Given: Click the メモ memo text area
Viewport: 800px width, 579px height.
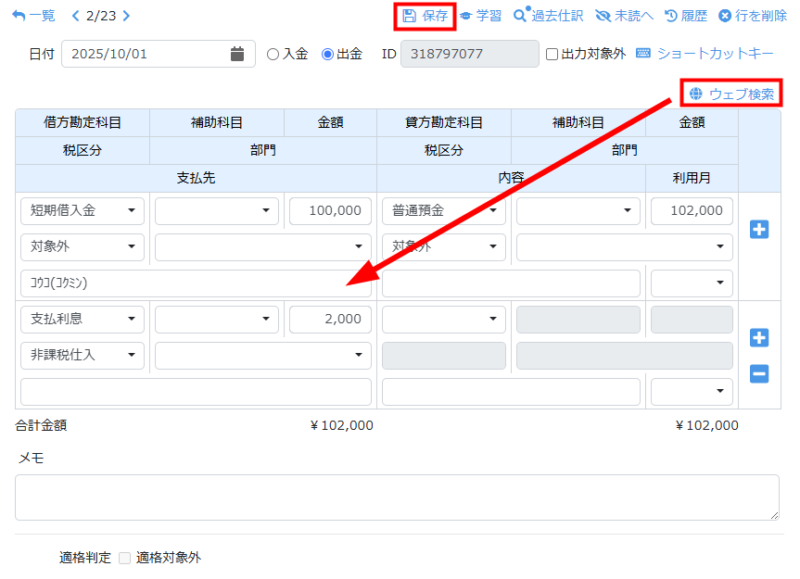Looking at the screenshot, I should (397, 497).
